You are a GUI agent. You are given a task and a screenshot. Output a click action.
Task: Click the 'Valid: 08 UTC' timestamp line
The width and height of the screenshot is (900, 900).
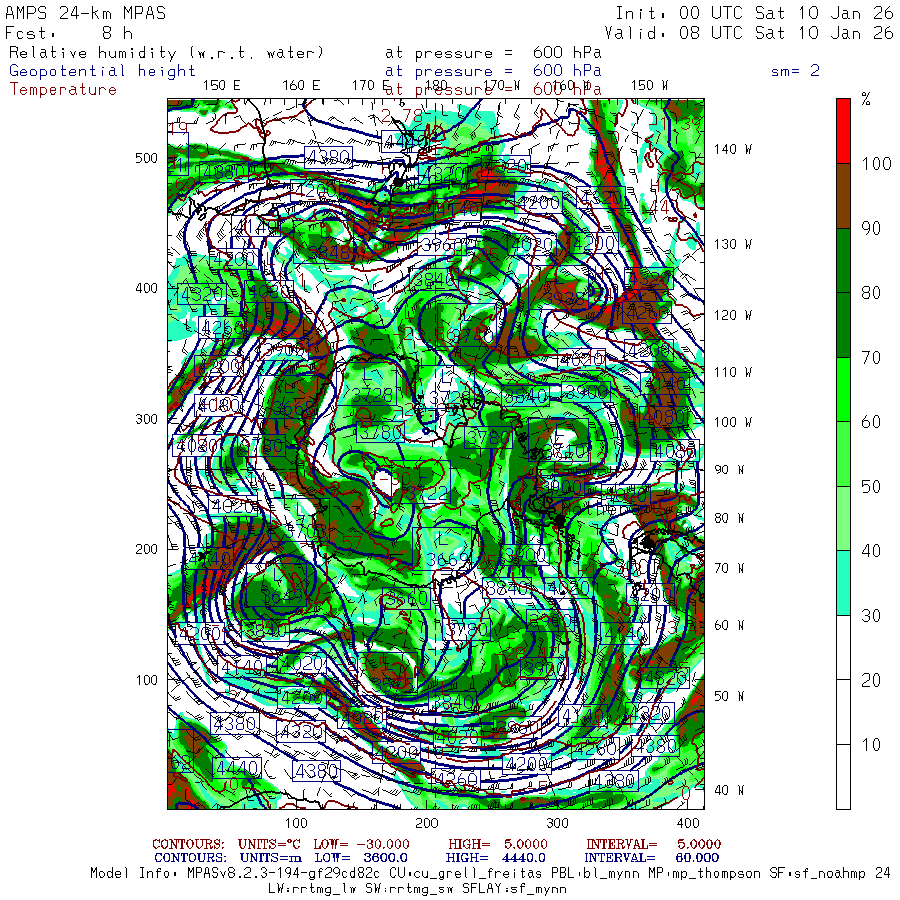point(754,33)
